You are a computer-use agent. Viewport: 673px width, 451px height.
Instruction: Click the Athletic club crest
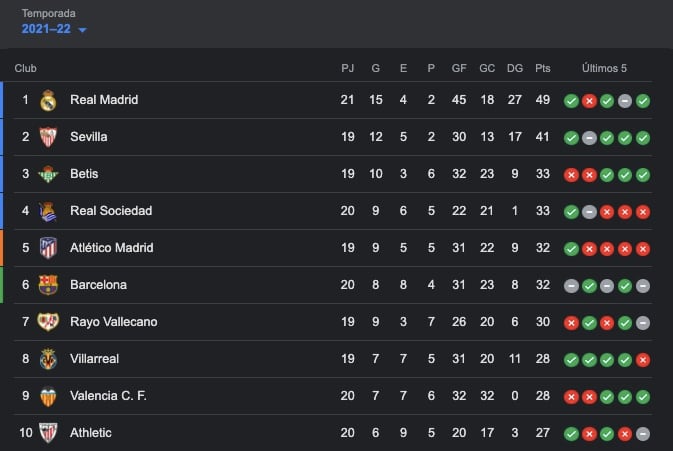pos(47,433)
